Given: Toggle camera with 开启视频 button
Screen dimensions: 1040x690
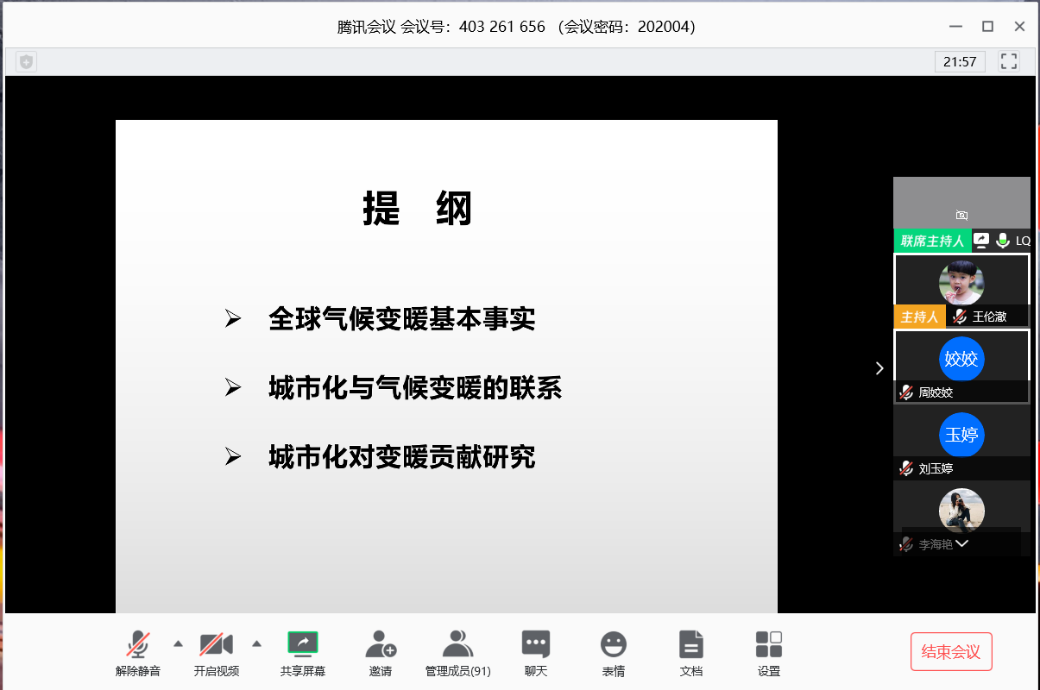Looking at the screenshot, I should tap(216, 645).
